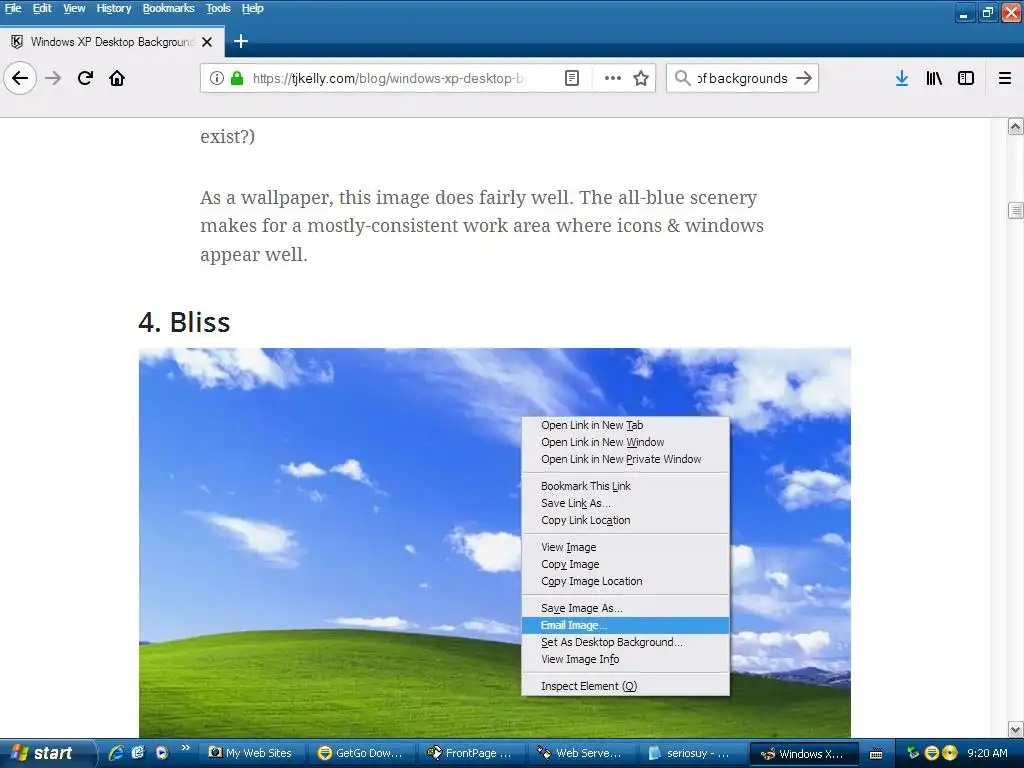The image size is (1024, 768).
Task: Select the highlighted Email Image... entry
Action: [x=626, y=625]
